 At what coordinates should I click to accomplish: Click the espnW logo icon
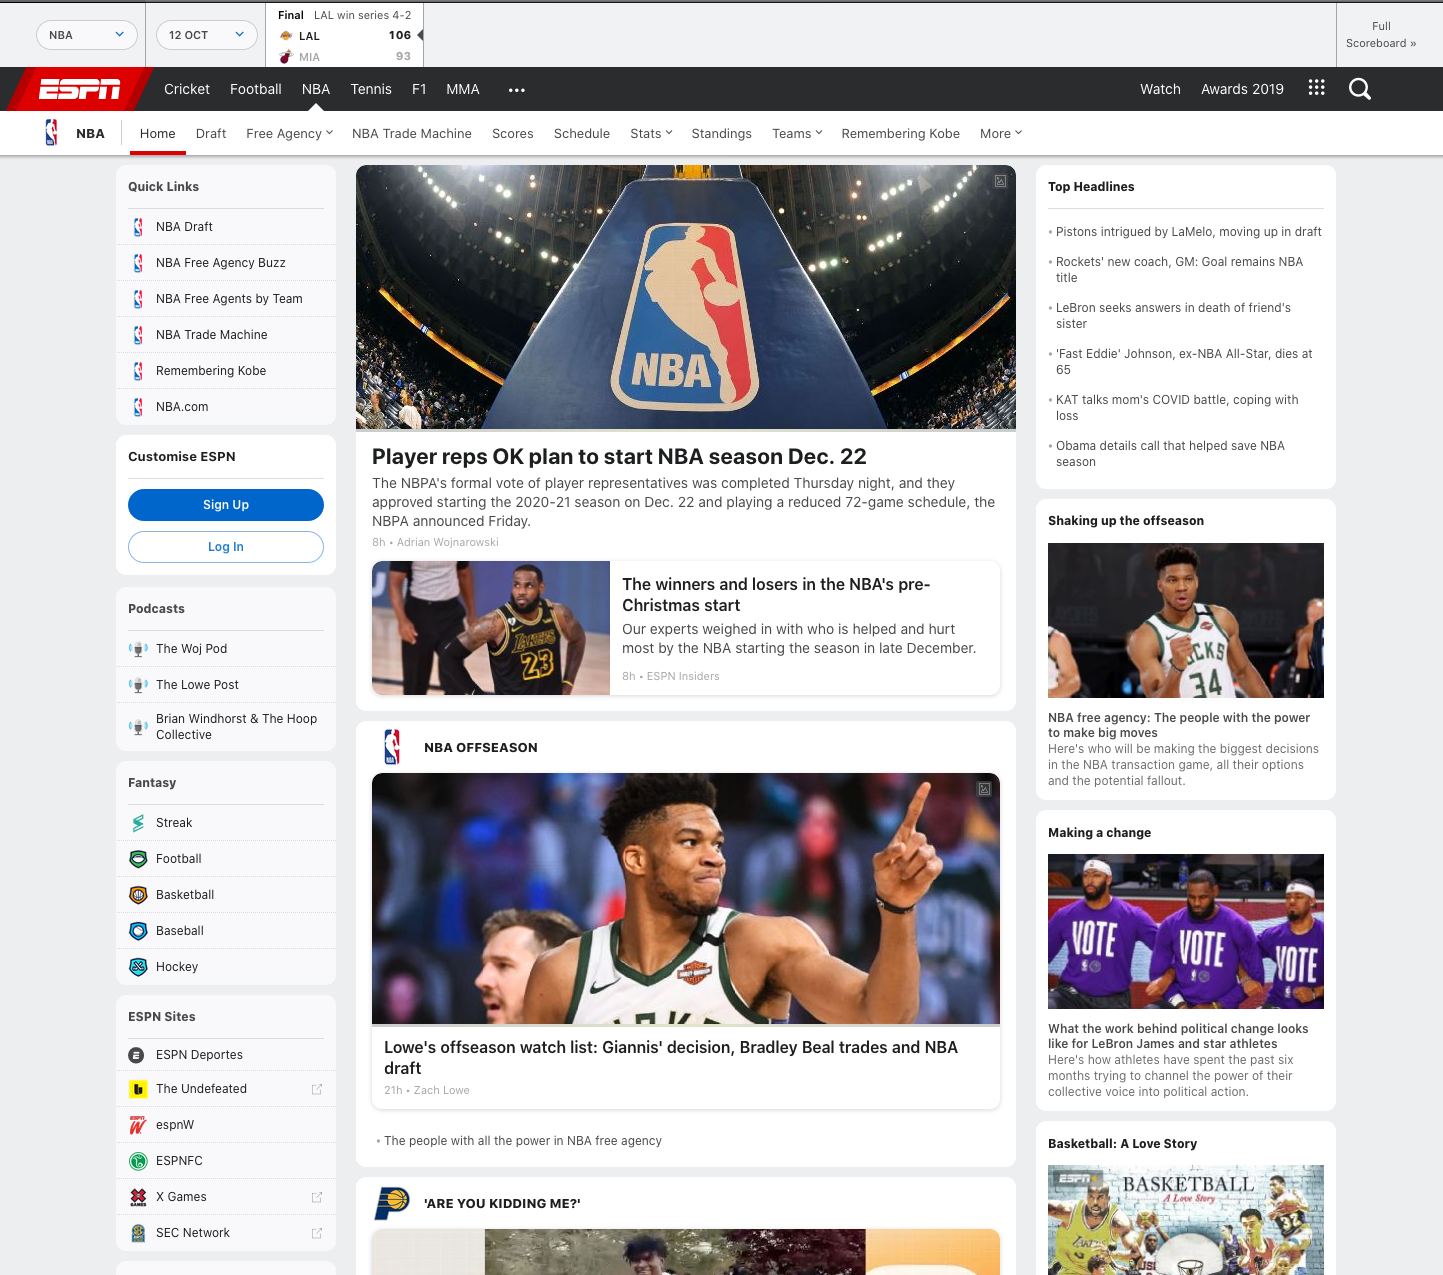(138, 1125)
